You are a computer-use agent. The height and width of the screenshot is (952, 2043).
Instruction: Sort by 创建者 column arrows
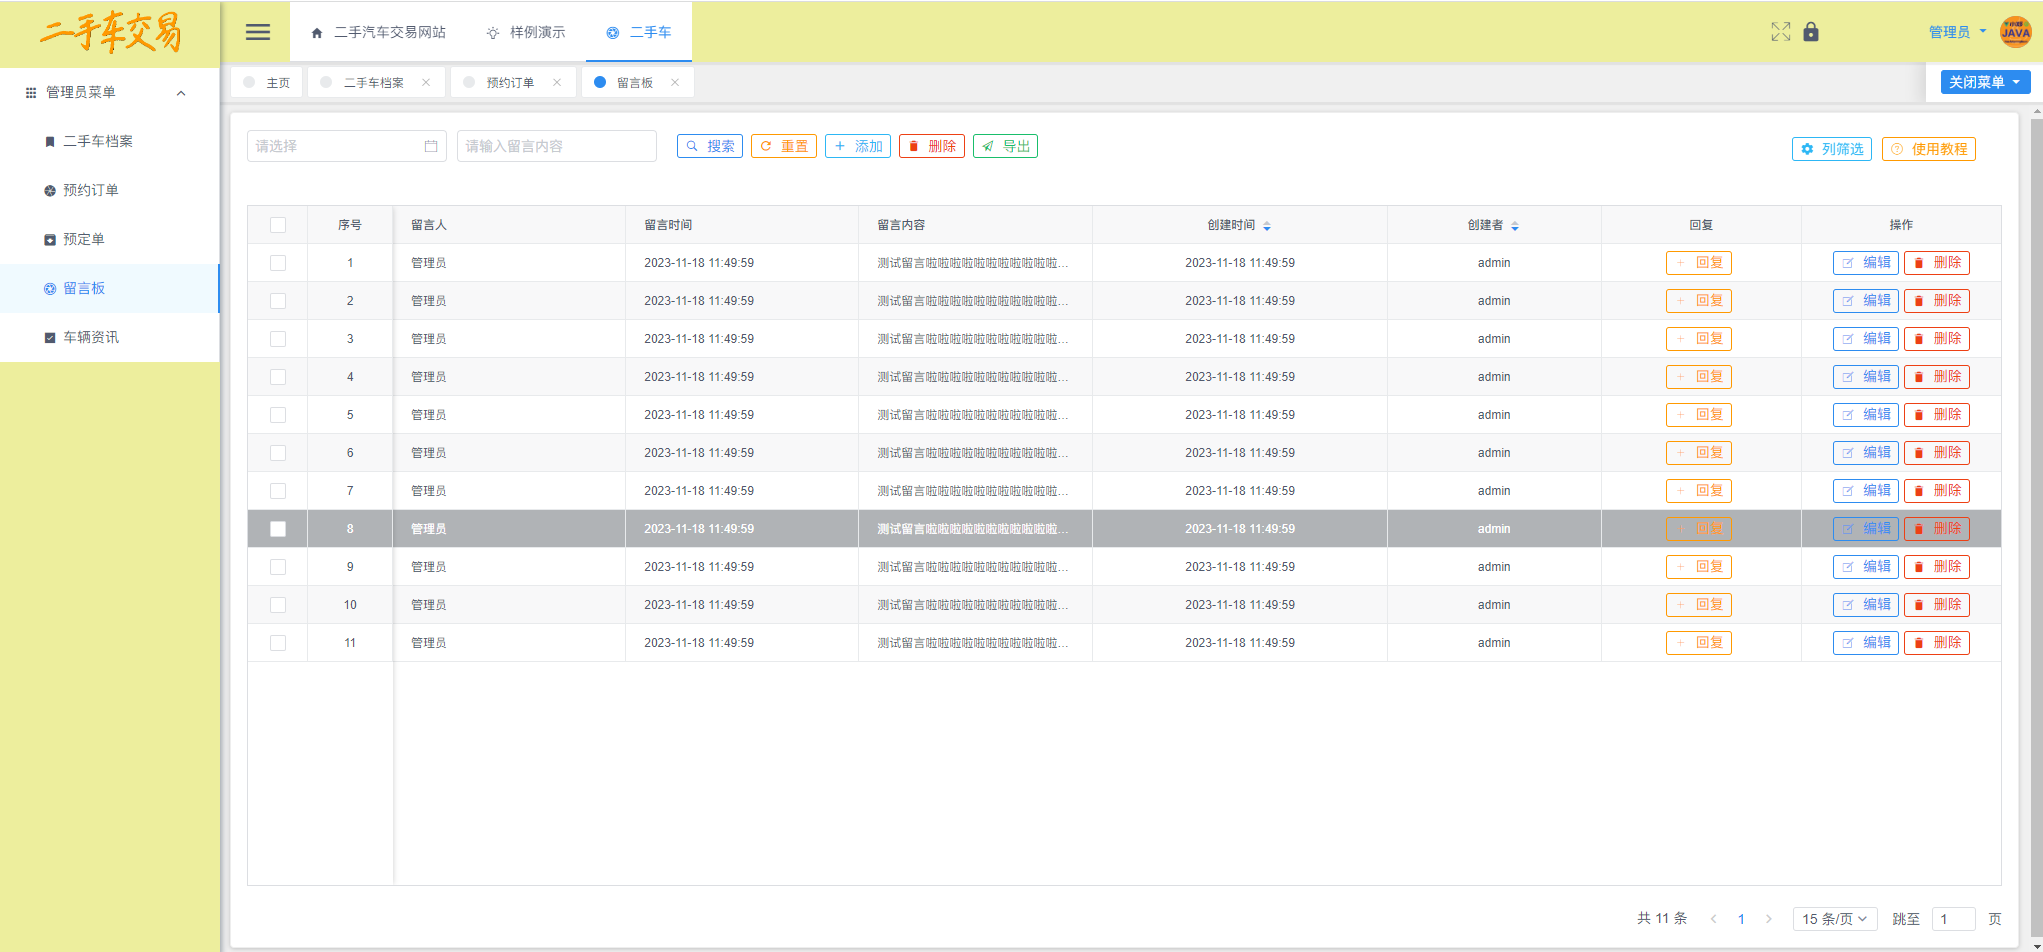coord(1515,226)
